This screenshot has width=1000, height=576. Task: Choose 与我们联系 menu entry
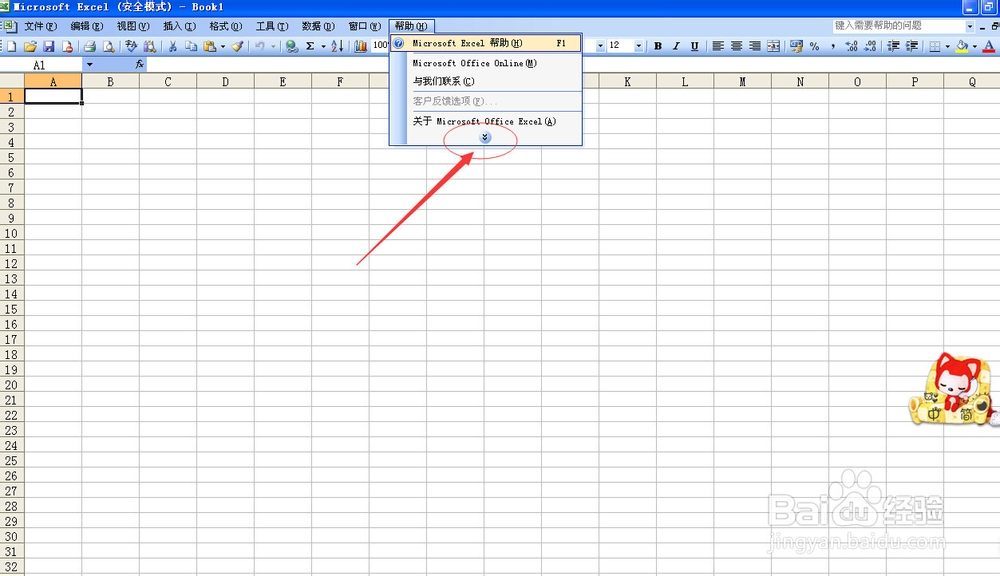pos(486,81)
